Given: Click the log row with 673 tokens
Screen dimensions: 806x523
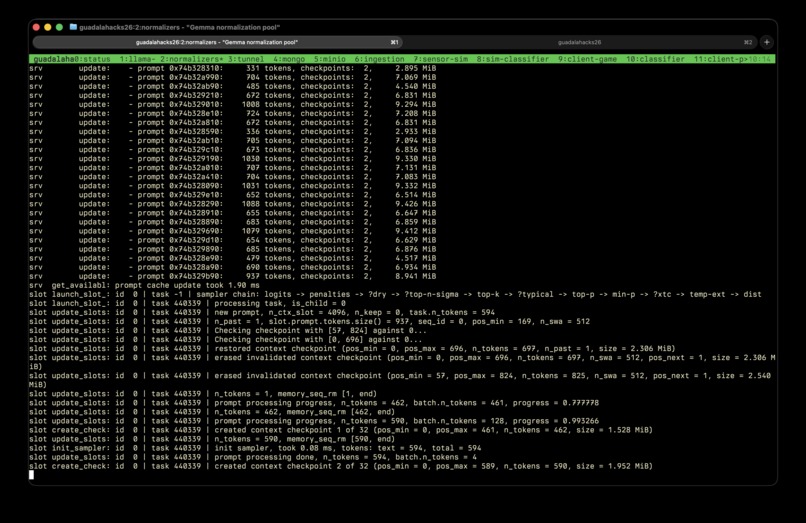Looking at the screenshot, I should coord(232,150).
